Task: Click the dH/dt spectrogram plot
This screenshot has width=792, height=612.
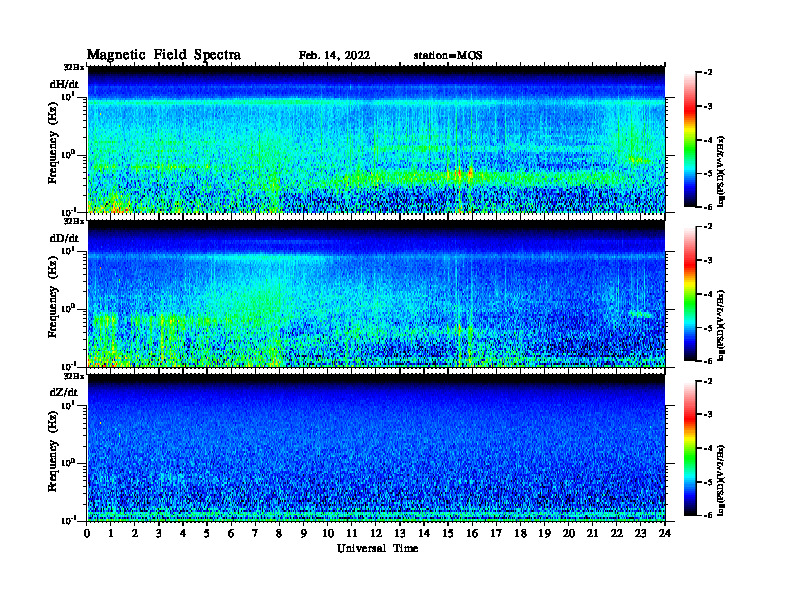Action: click(376, 139)
